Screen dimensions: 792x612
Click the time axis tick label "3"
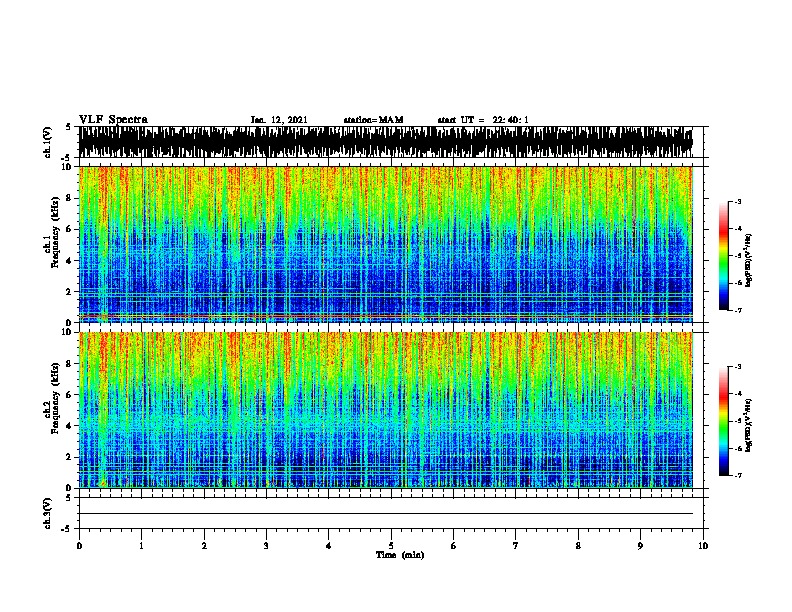(x=266, y=545)
